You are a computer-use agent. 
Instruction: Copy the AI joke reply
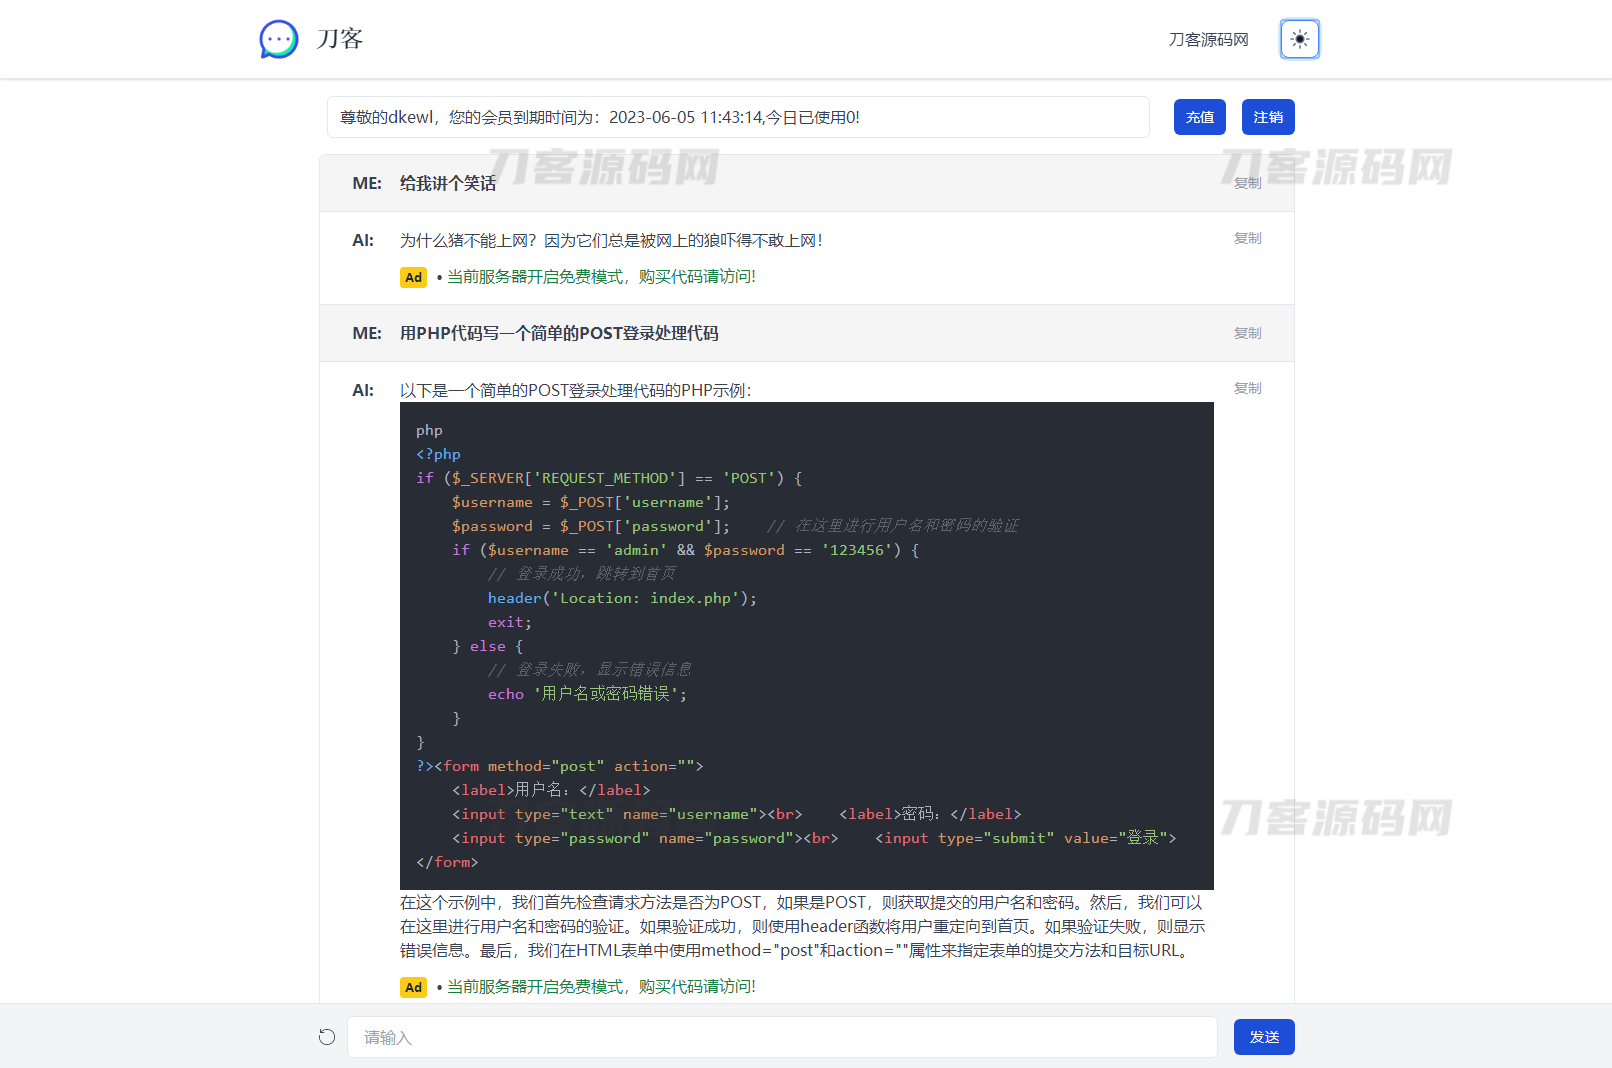tap(1247, 238)
